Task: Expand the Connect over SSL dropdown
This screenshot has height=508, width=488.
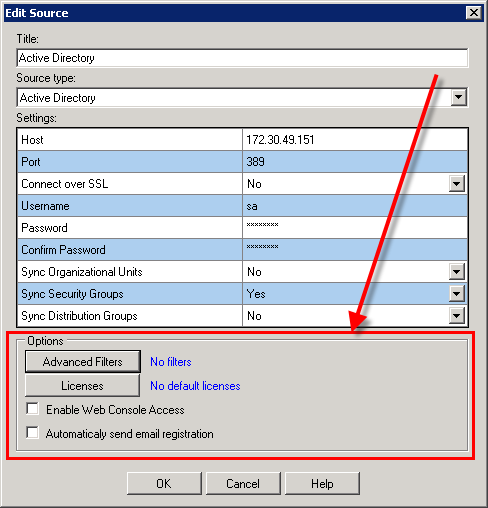Action: [456, 184]
